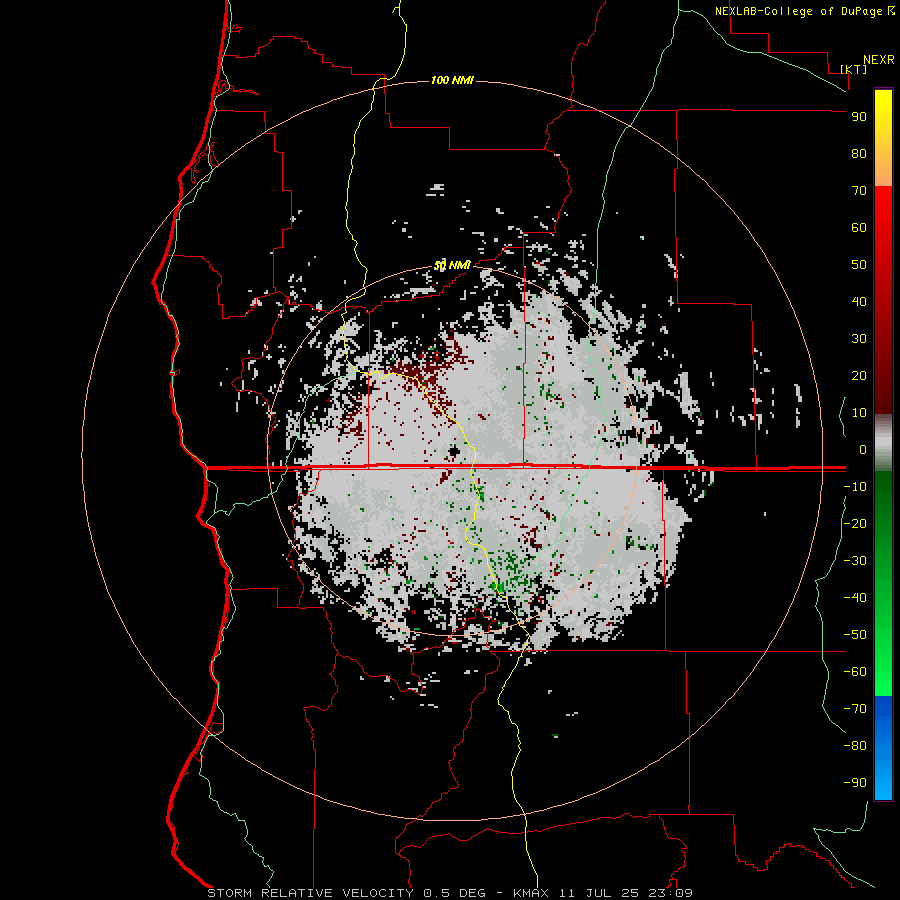Click the "-30" value on velocity scale

pyautogui.click(x=855, y=561)
